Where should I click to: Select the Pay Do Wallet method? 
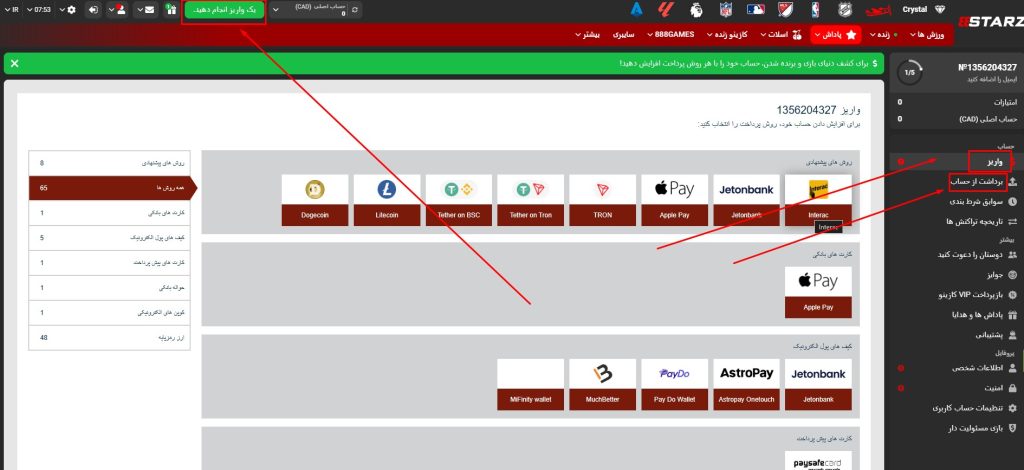(674, 384)
